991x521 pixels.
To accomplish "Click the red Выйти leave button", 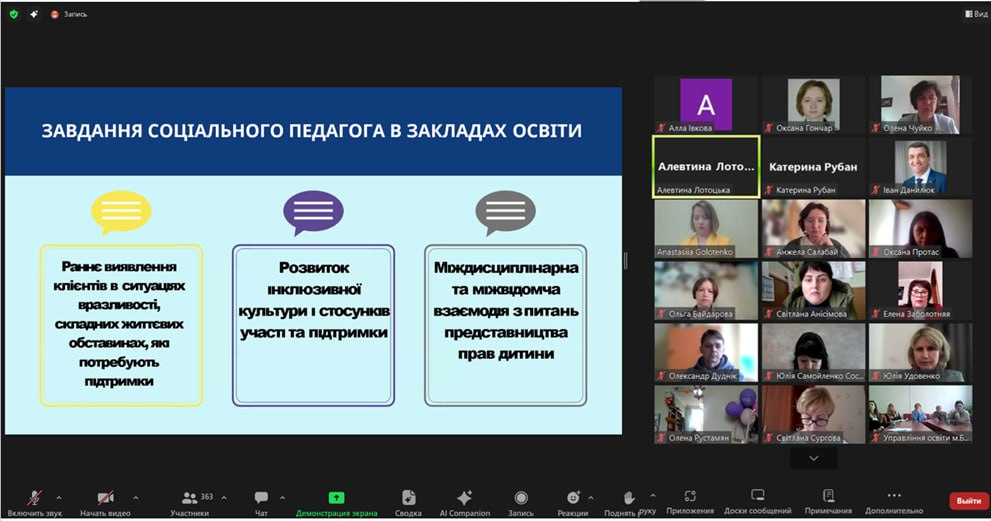I will coord(968,501).
